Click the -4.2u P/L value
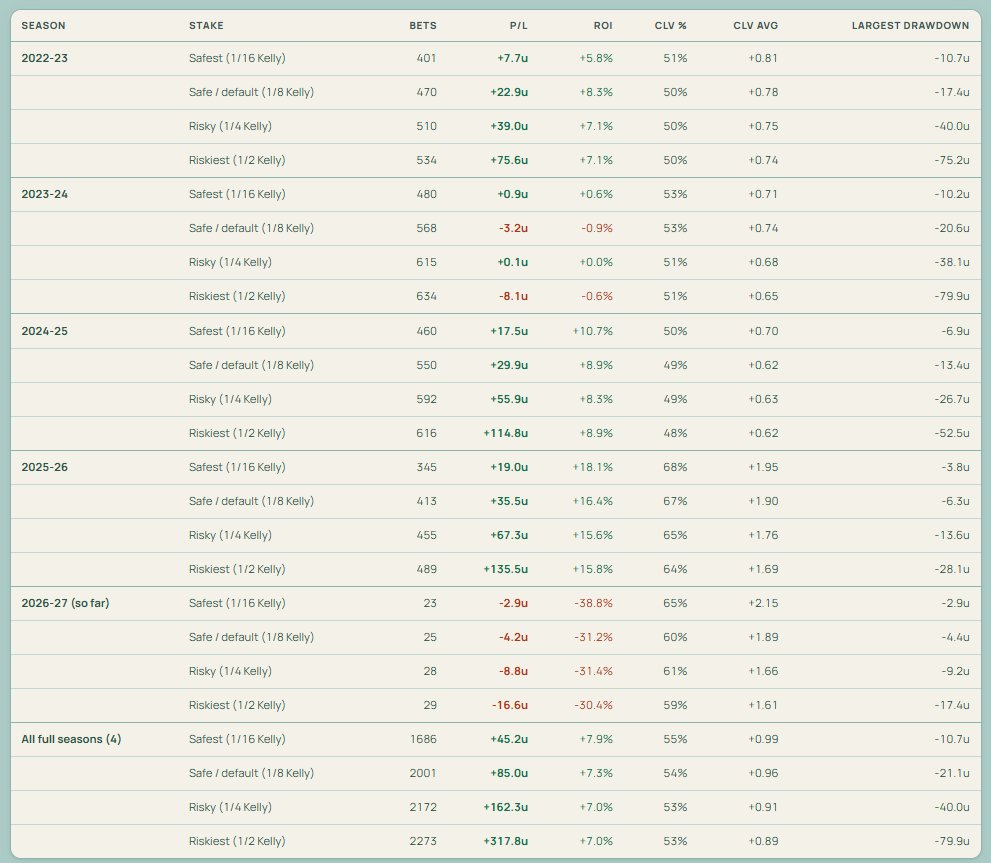Viewport: 991px width, 863px height. click(x=513, y=637)
